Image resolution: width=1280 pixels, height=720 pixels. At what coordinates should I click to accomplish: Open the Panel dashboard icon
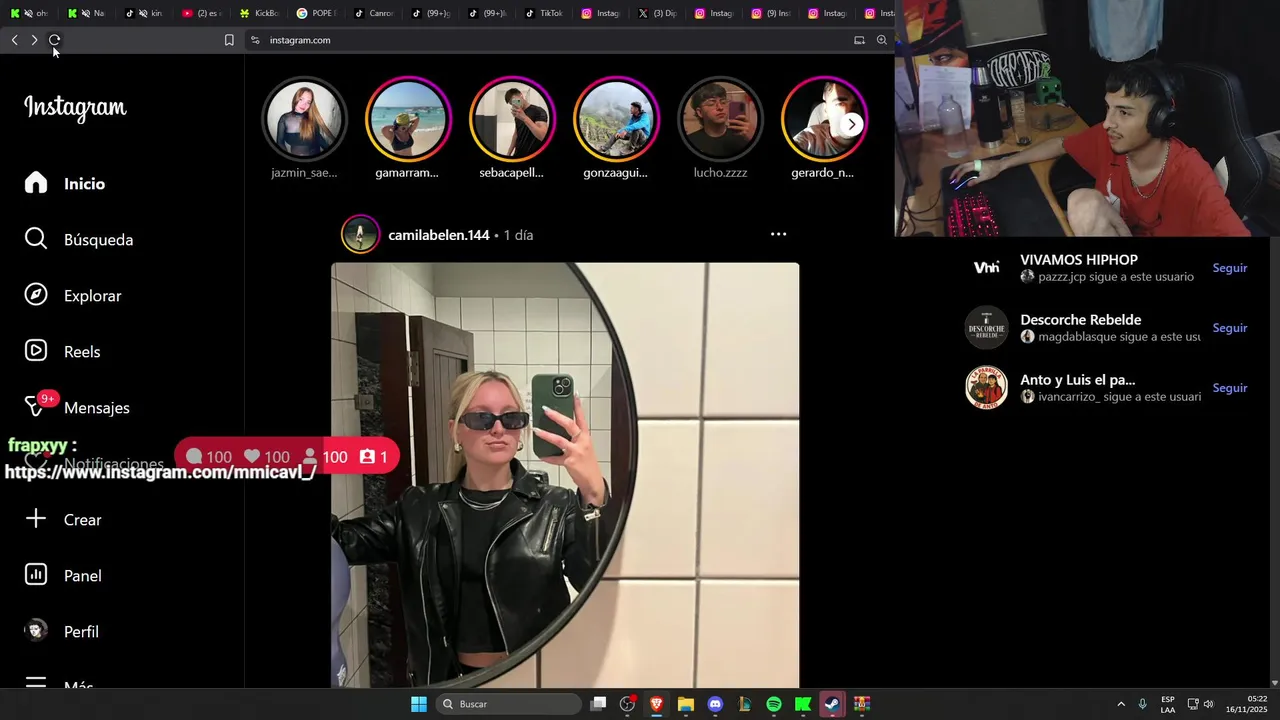click(x=36, y=575)
